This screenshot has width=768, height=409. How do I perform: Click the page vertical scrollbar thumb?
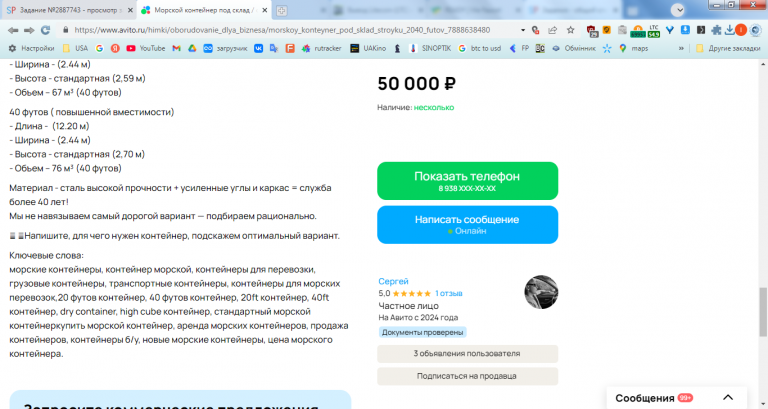click(763, 312)
